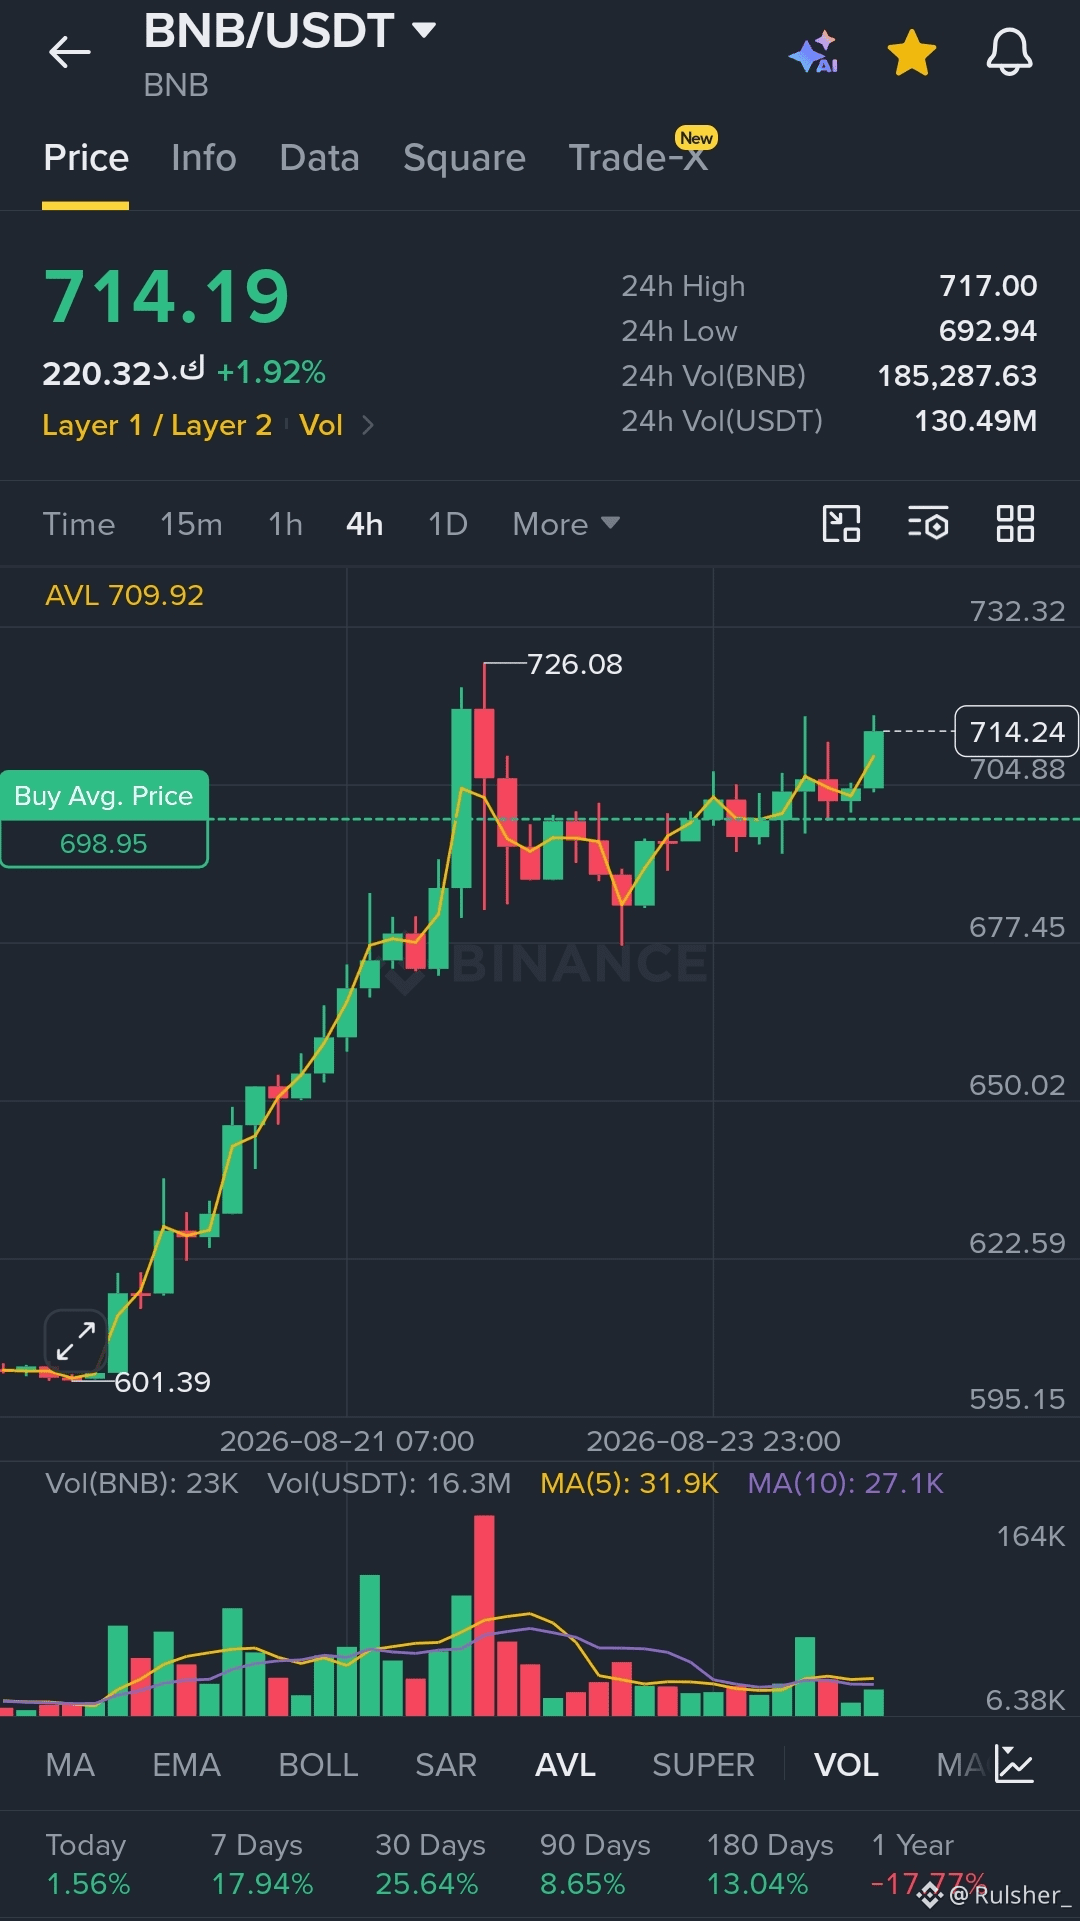Switch to the Square tab

pyautogui.click(x=464, y=158)
